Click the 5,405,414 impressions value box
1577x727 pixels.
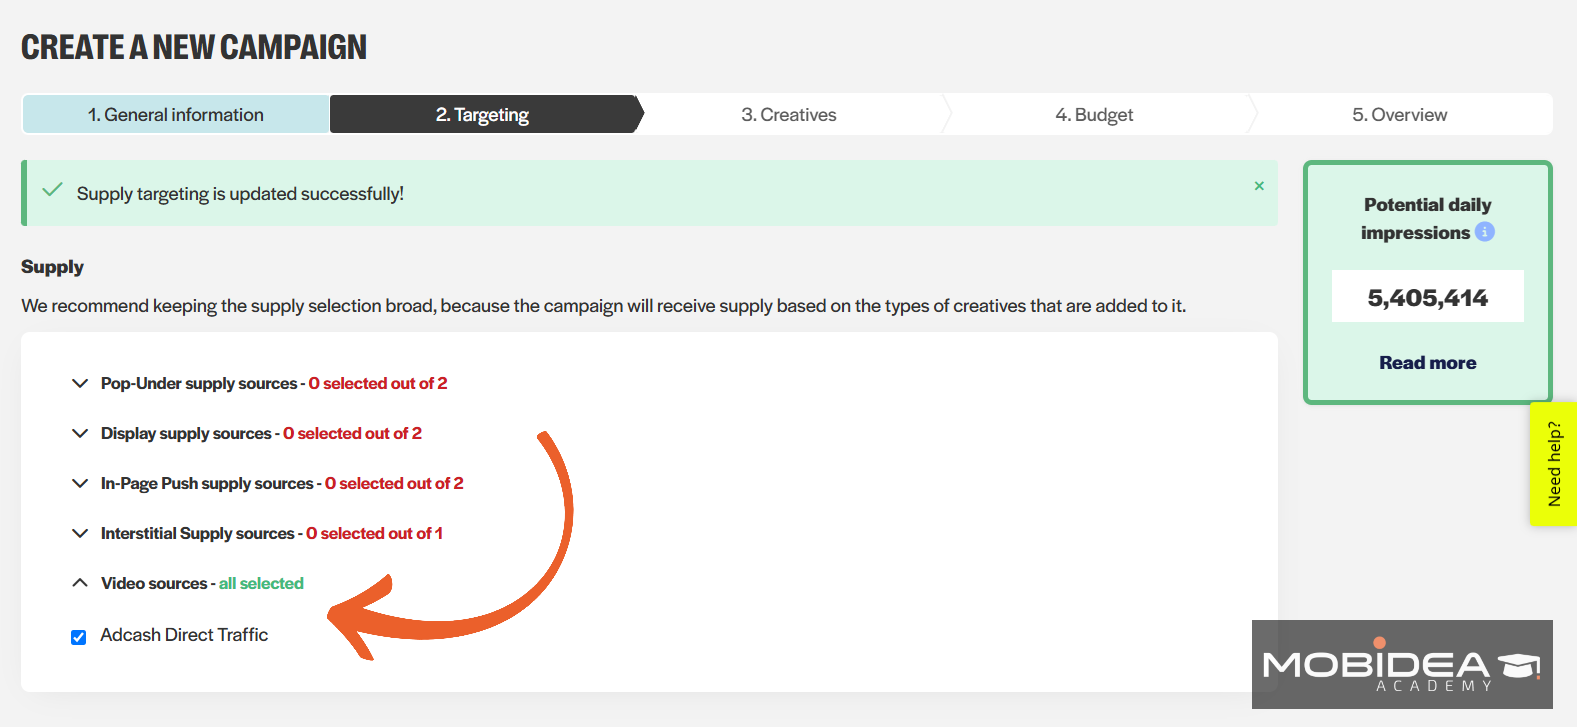click(x=1428, y=296)
